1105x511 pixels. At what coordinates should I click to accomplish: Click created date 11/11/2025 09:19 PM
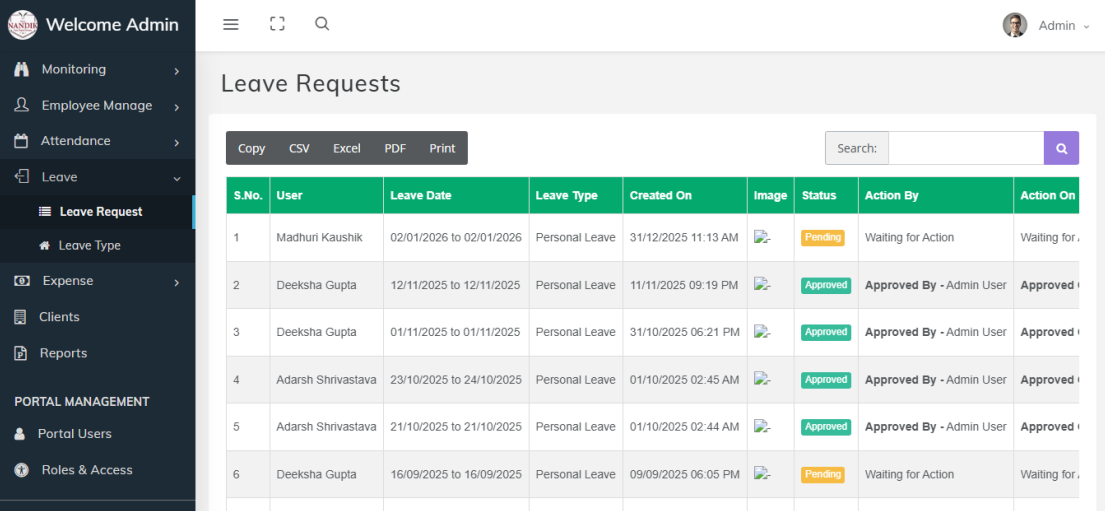click(685, 285)
